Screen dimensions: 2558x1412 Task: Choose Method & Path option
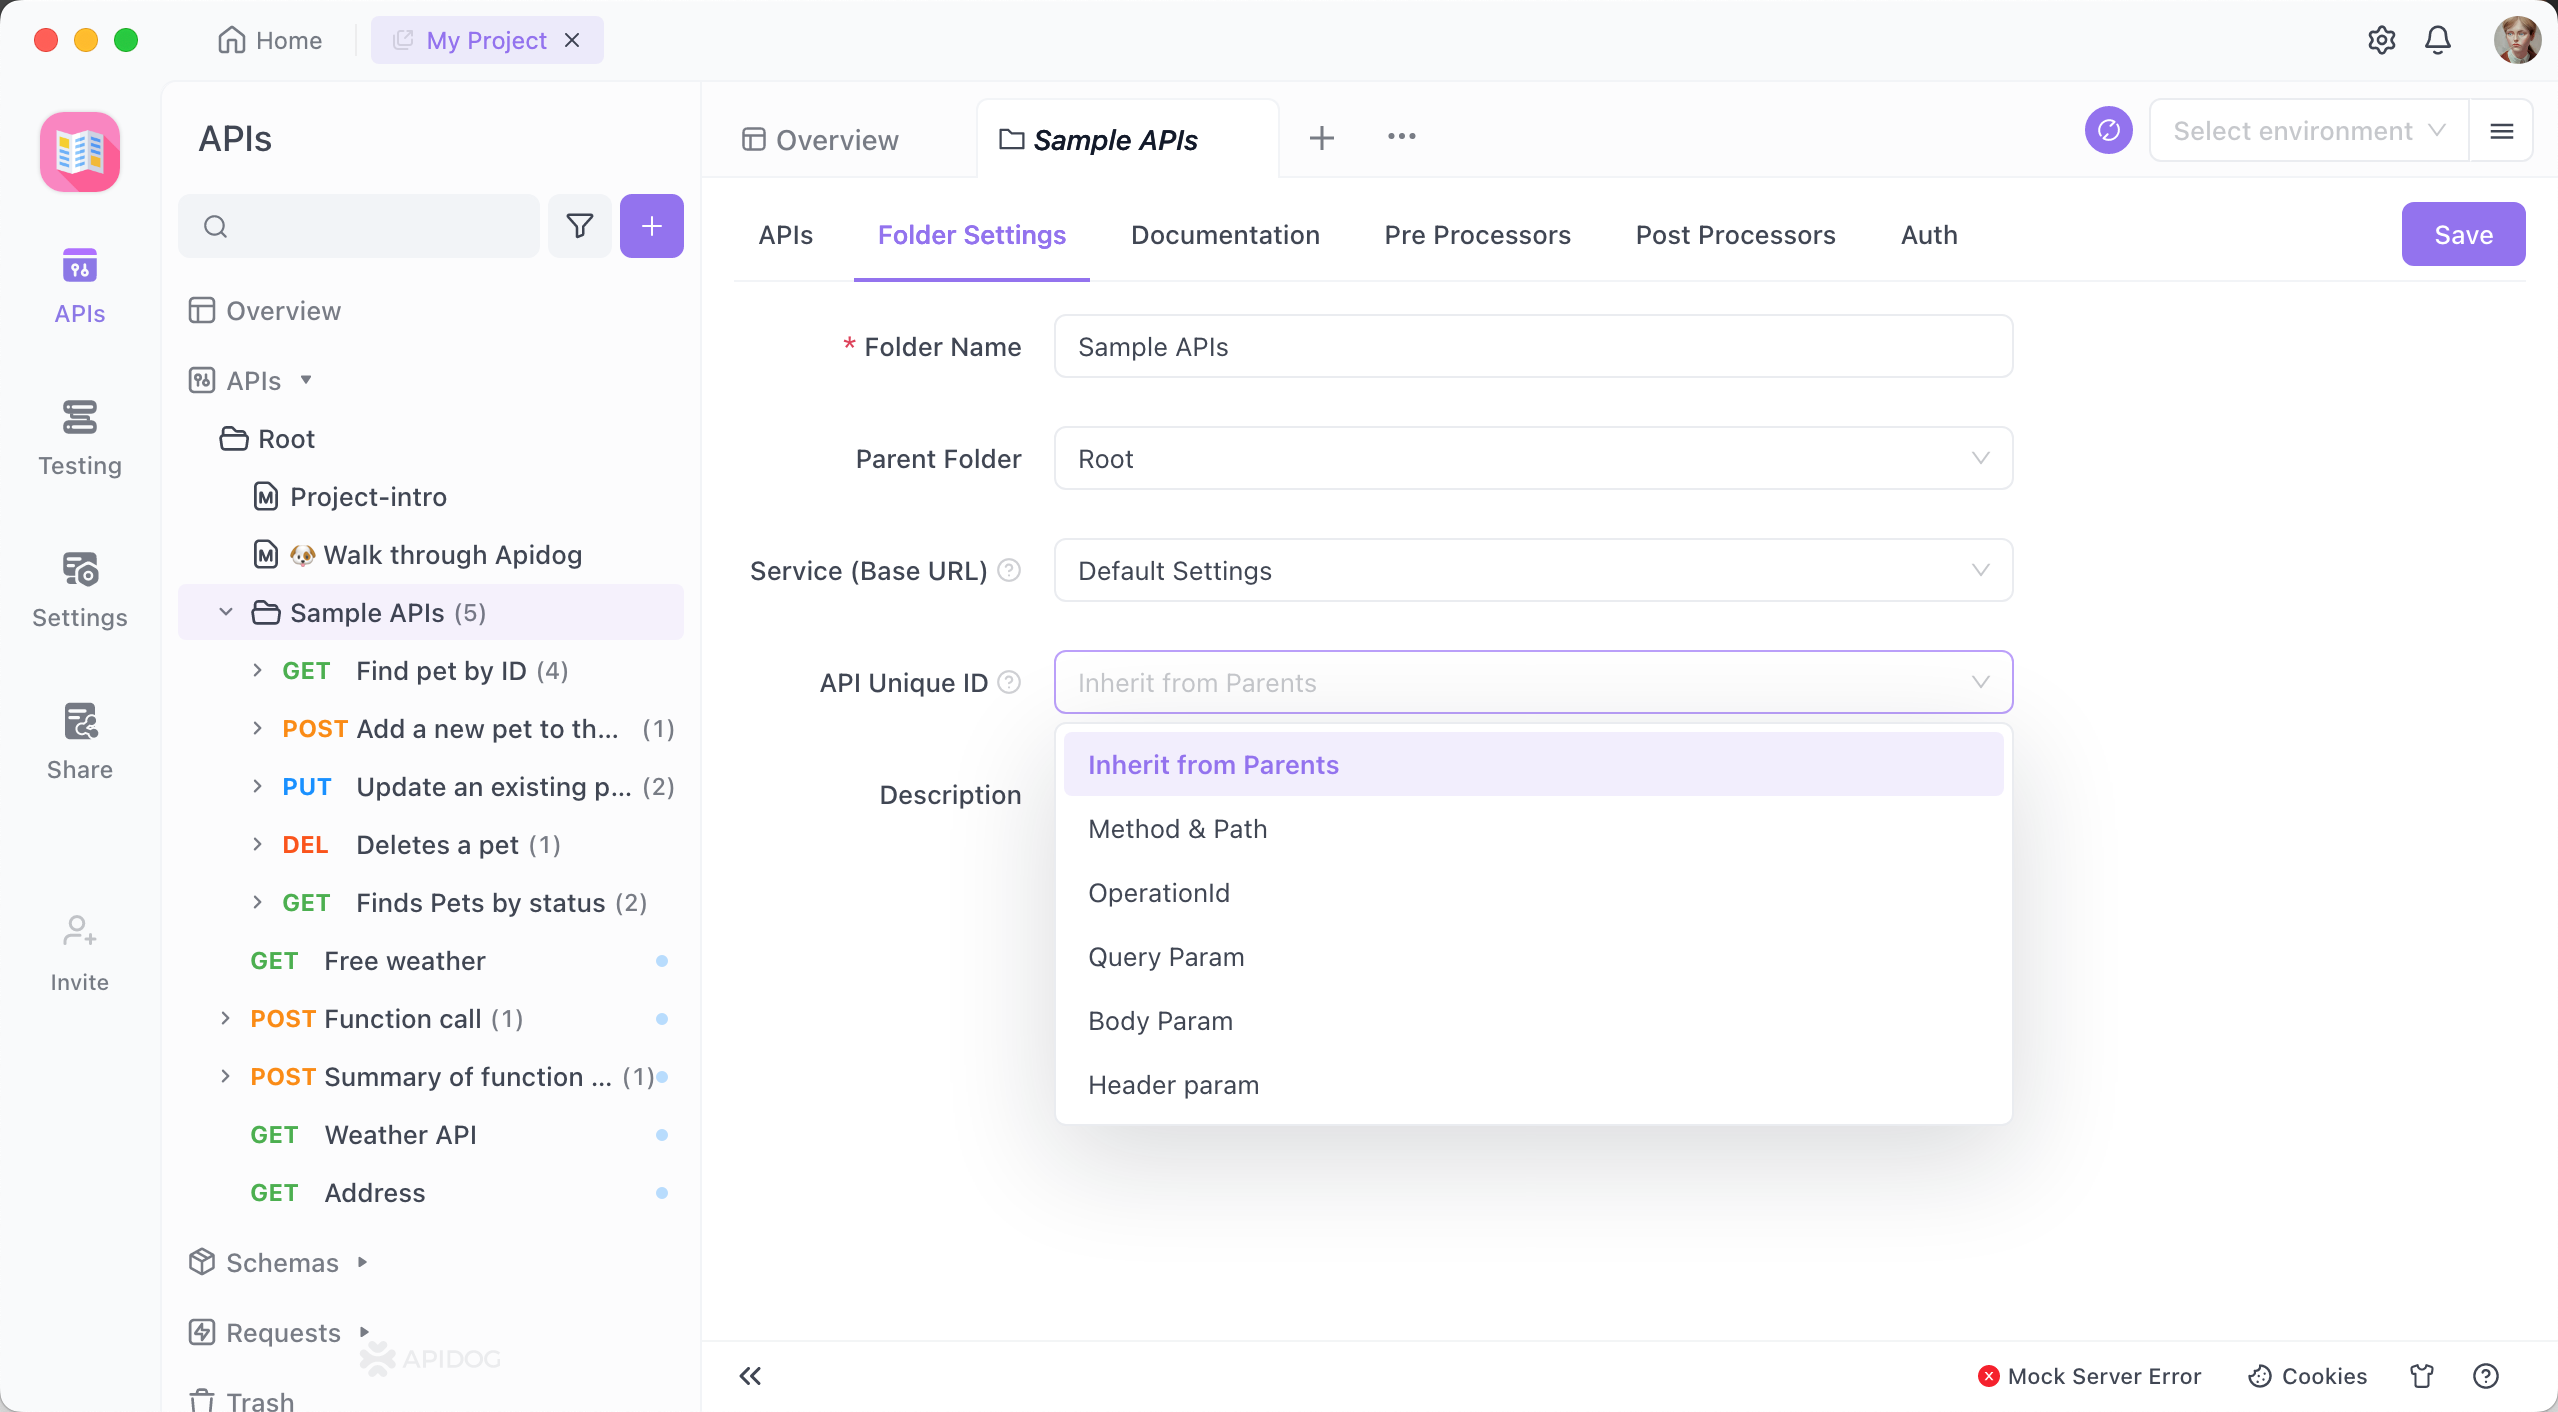[x=1177, y=829]
